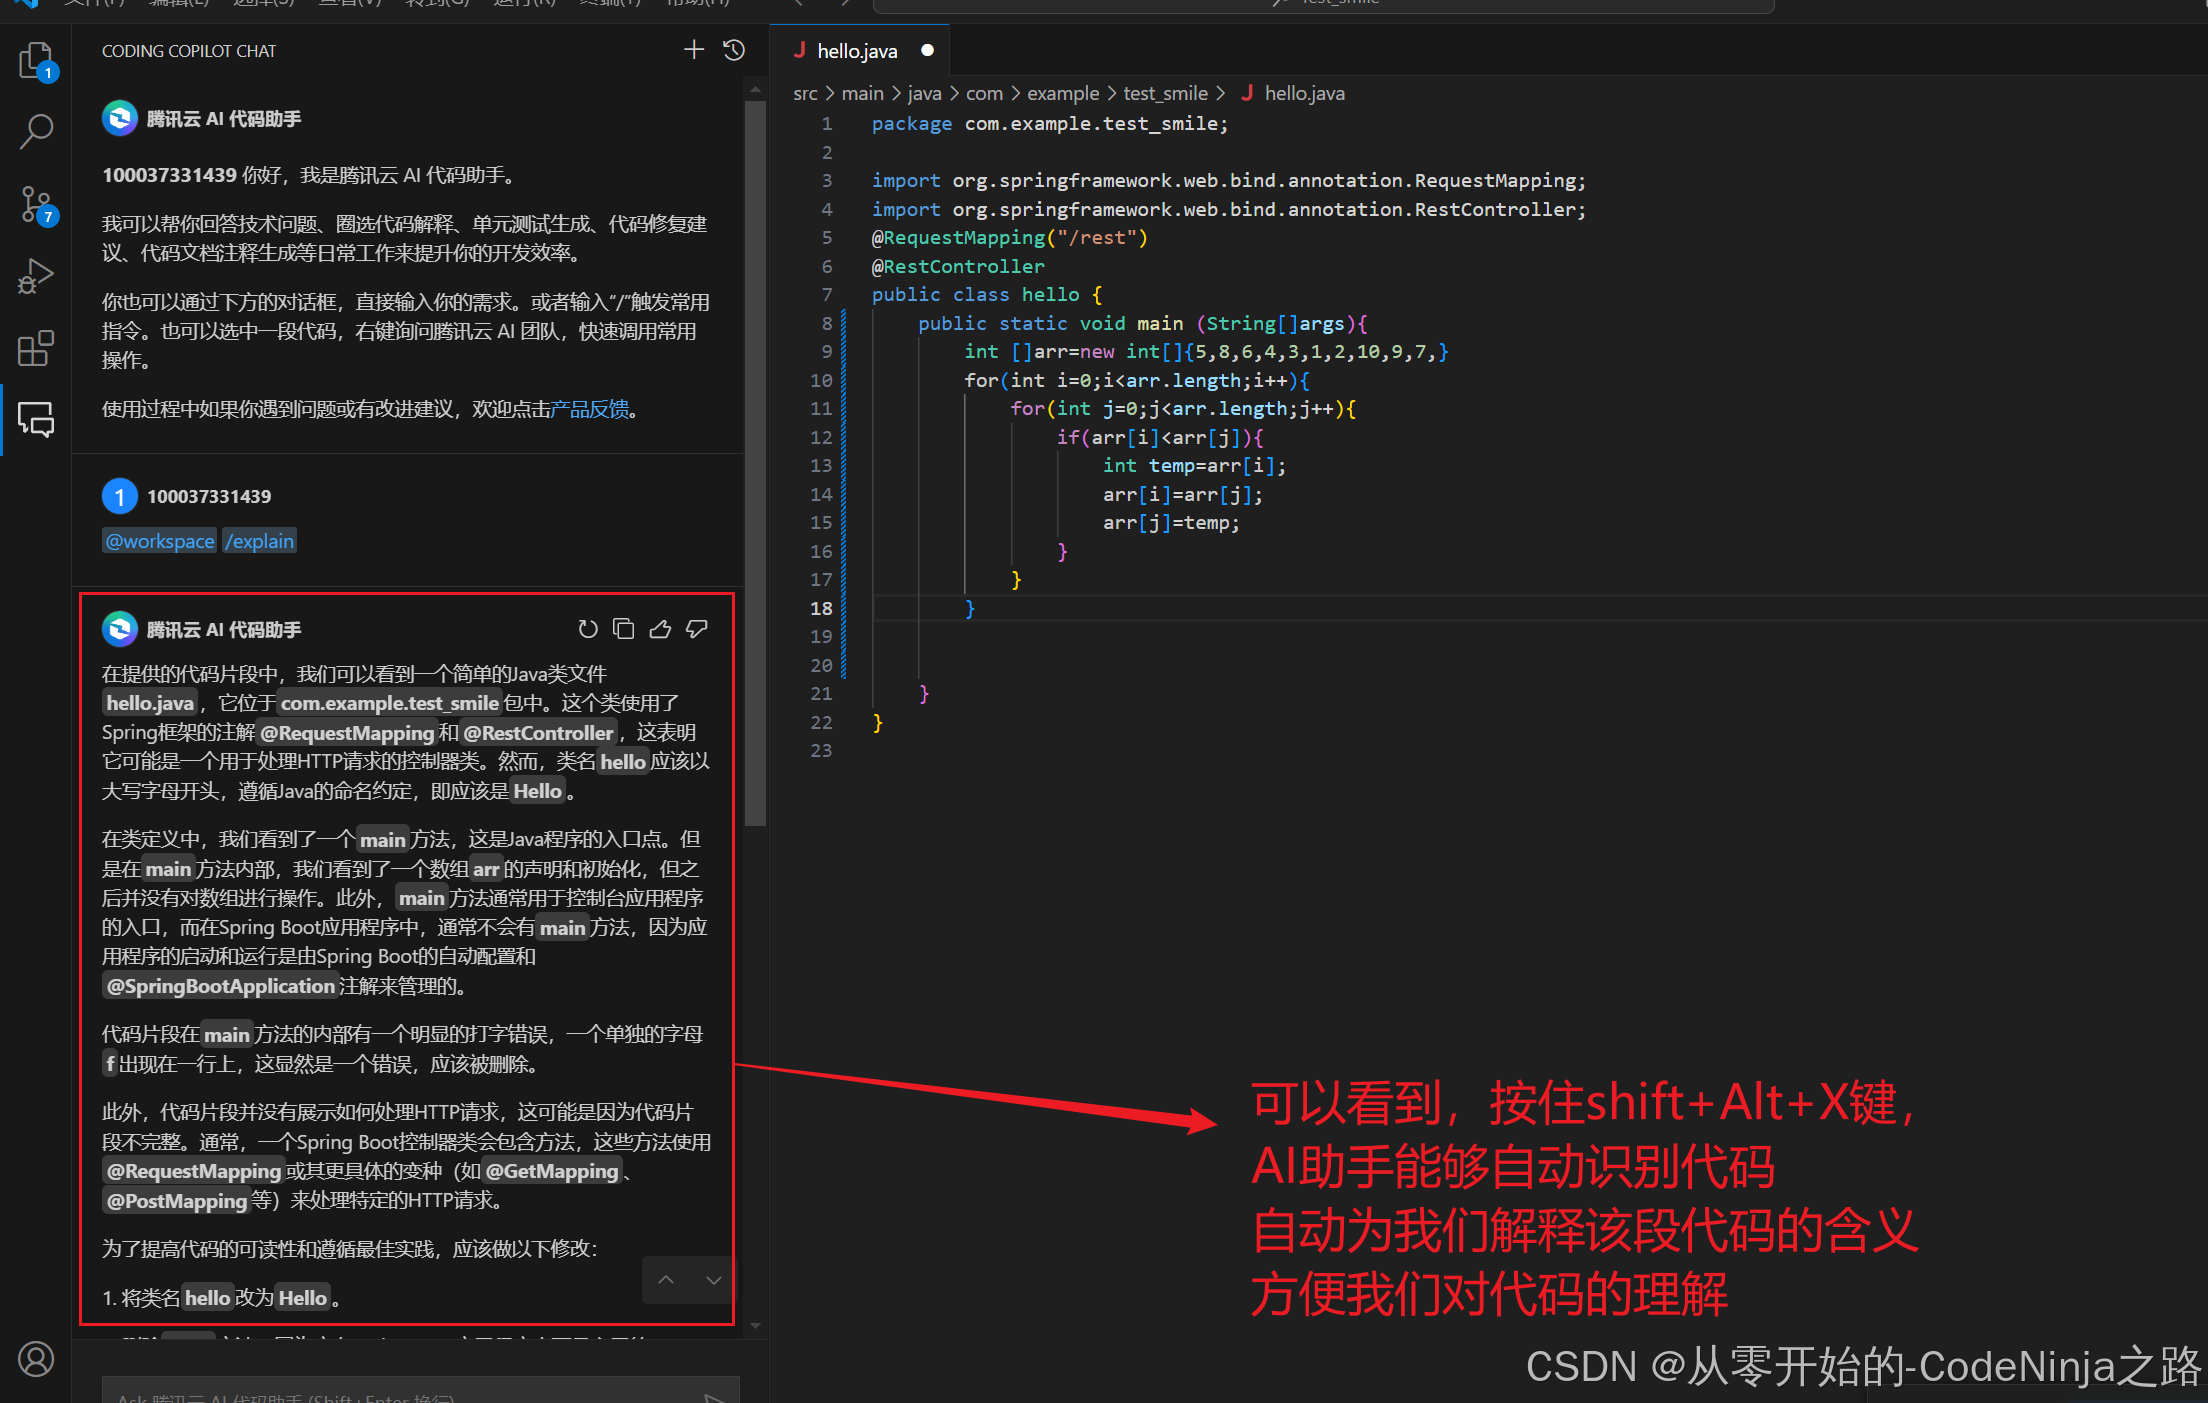Click 'public static void main' line
The width and height of the screenshot is (2208, 1403).
pyautogui.click(x=1142, y=324)
